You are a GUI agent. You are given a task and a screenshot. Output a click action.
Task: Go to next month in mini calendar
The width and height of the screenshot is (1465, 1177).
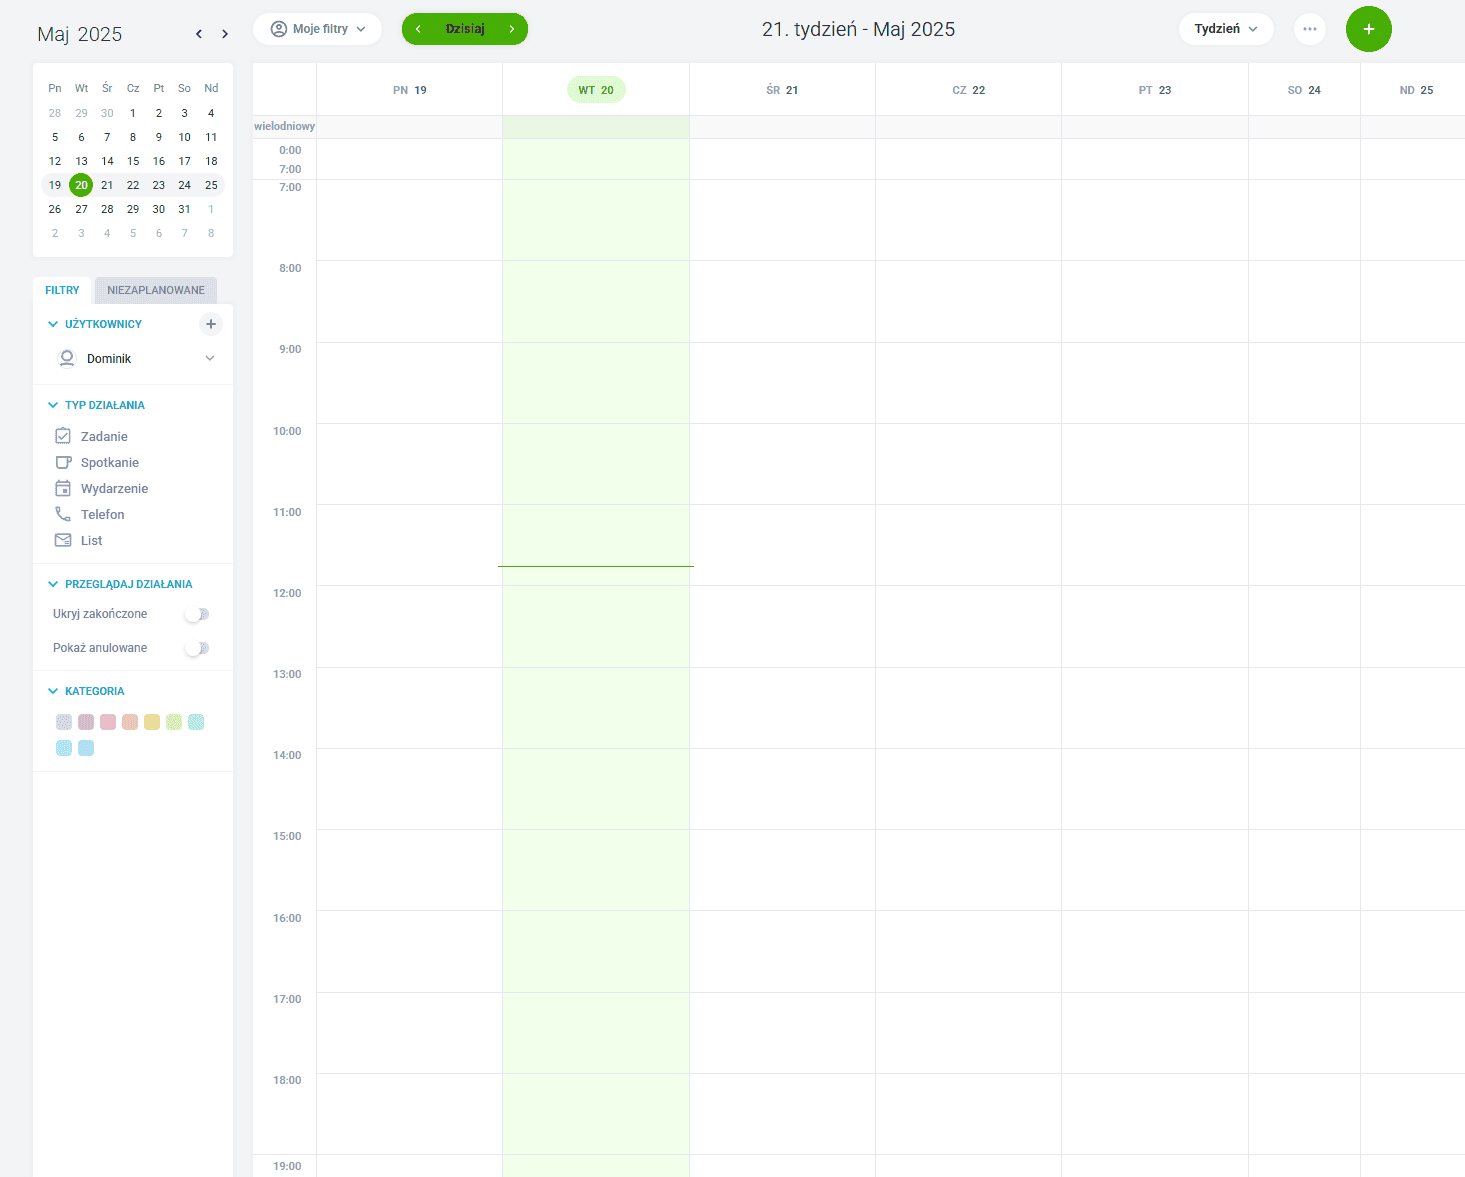[225, 34]
